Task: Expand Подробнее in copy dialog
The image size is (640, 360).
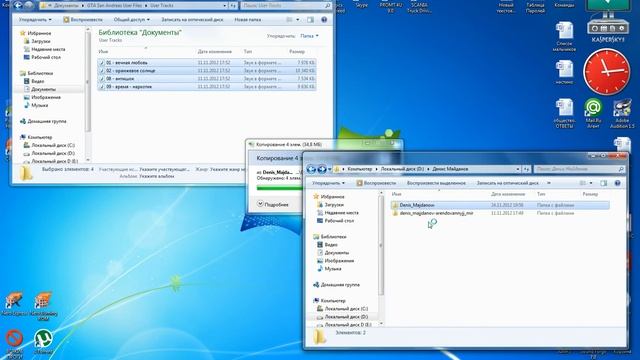Action: click(273, 204)
